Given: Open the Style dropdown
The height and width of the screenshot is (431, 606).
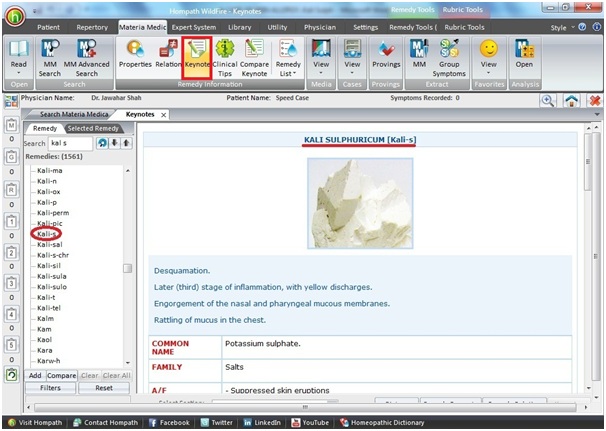Looking at the screenshot, I should click(x=563, y=28).
